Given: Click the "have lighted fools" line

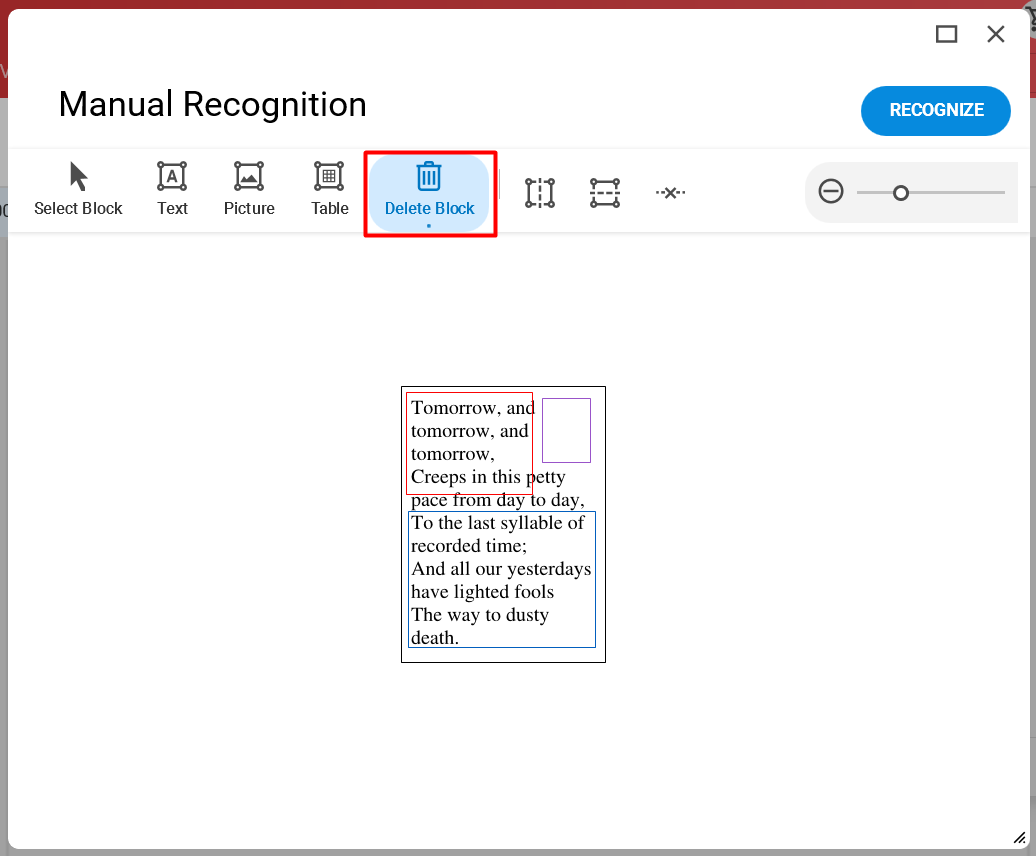Looking at the screenshot, I should click(x=482, y=592).
